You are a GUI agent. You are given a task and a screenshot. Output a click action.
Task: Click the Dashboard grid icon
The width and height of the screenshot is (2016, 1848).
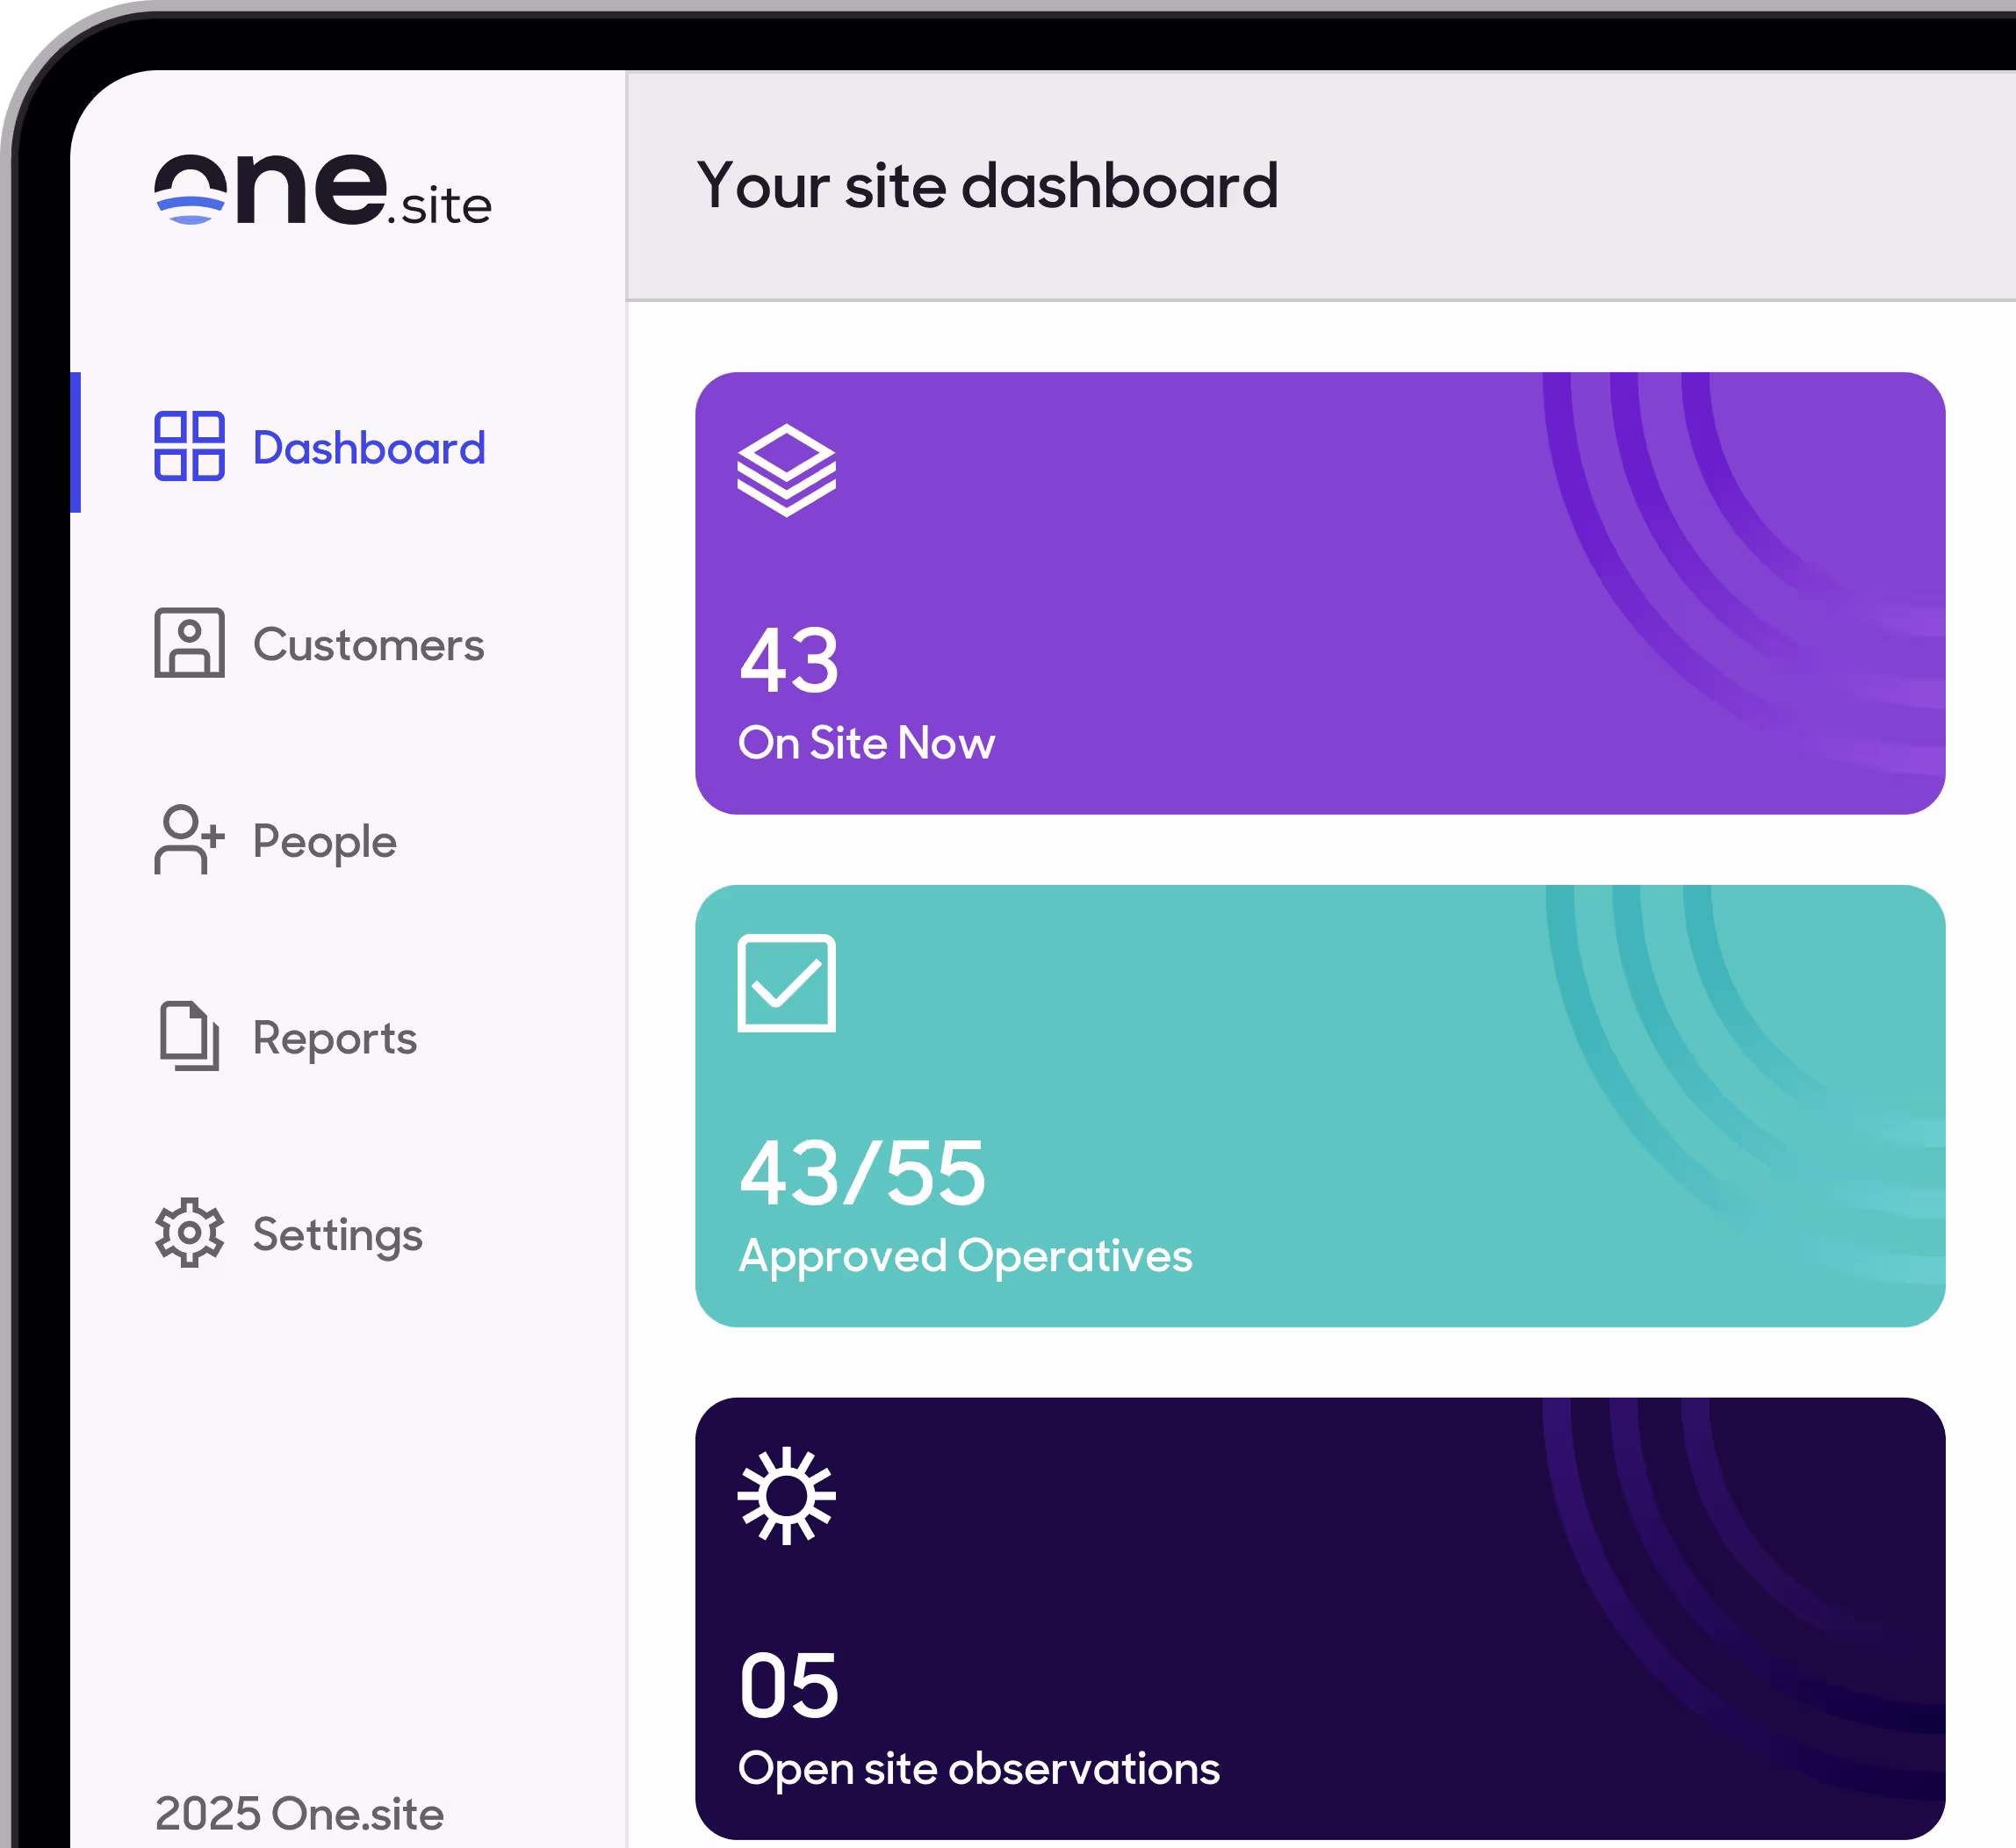(189, 446)
